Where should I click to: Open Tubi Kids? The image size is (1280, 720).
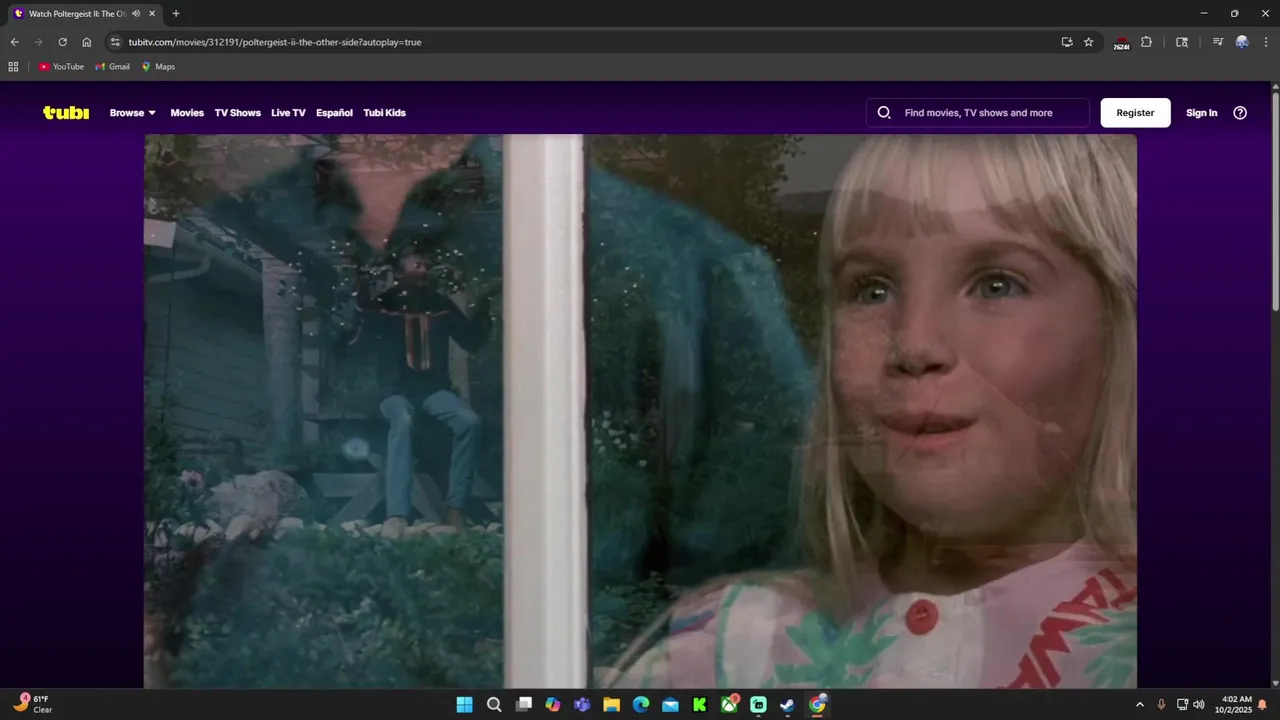click(384, 113)
